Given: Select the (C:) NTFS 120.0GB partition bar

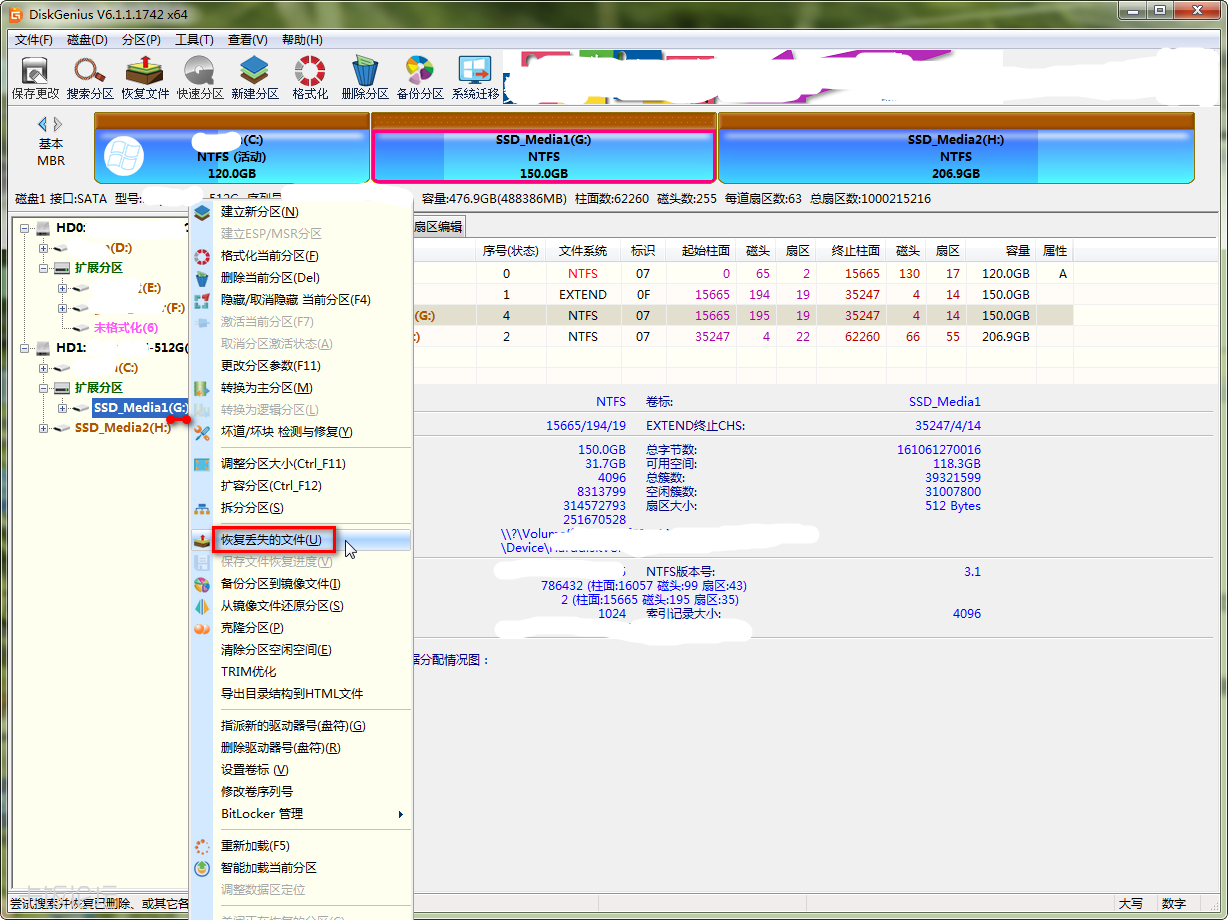Looking at the screenshot, I should coord(232,148).
